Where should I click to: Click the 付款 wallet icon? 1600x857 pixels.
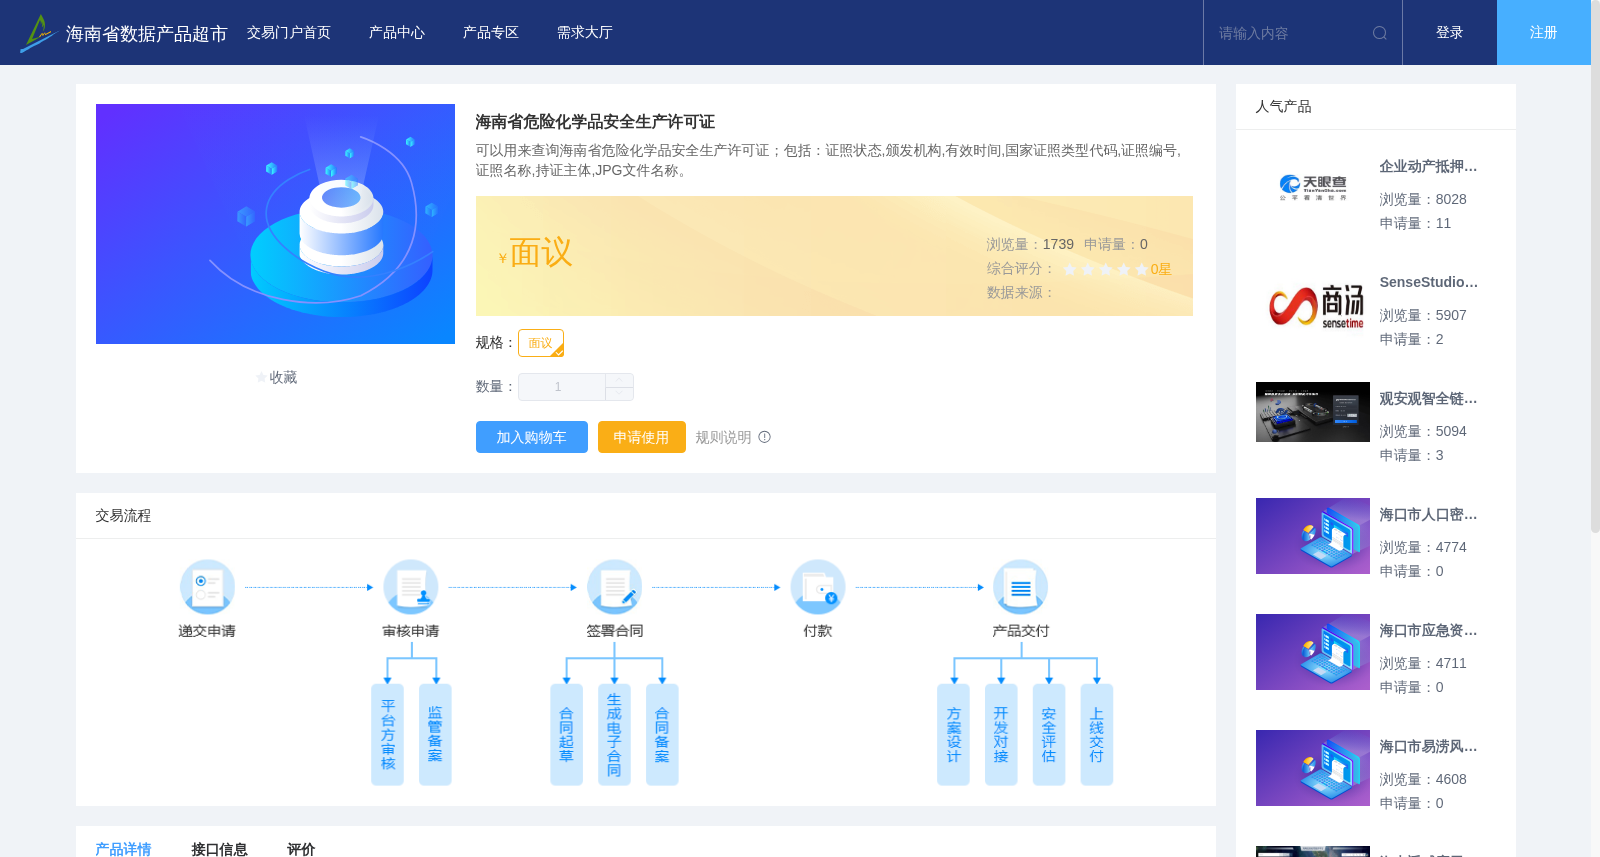click(x=818, y=587)
